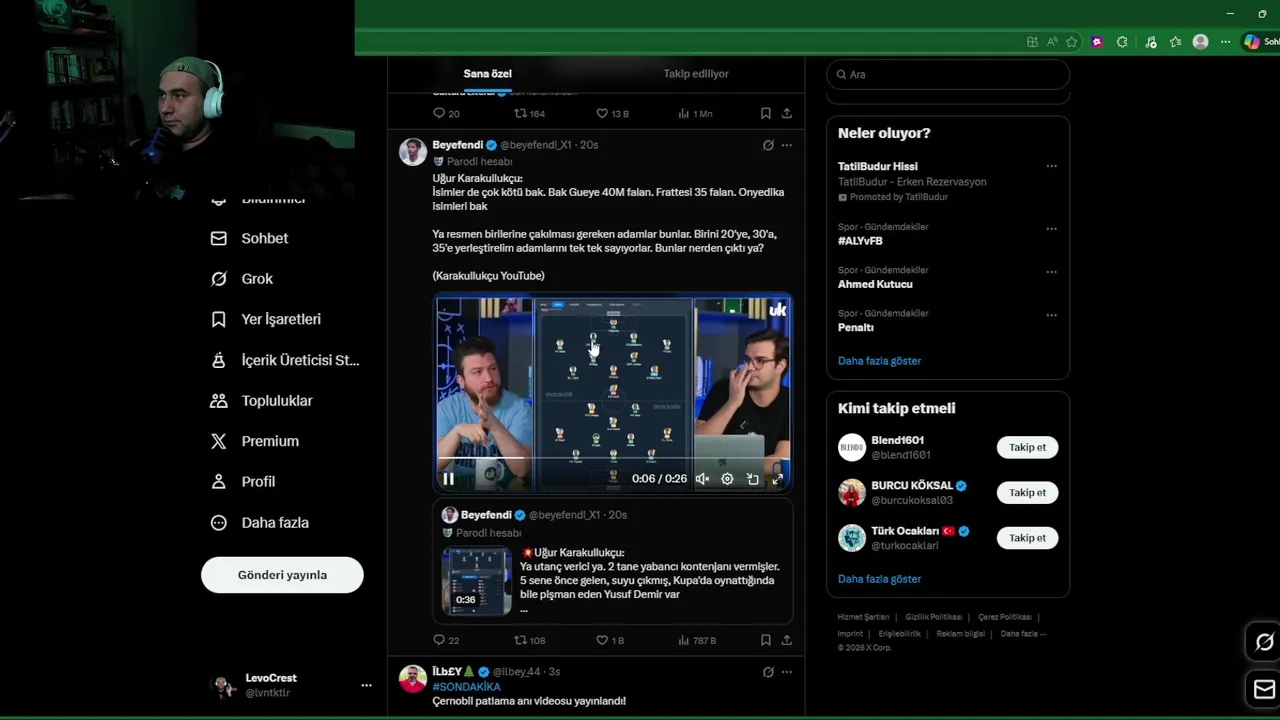1280x720 pixels.
Task: Unmute the video using the speaker icon
Action: click(702, 479)
